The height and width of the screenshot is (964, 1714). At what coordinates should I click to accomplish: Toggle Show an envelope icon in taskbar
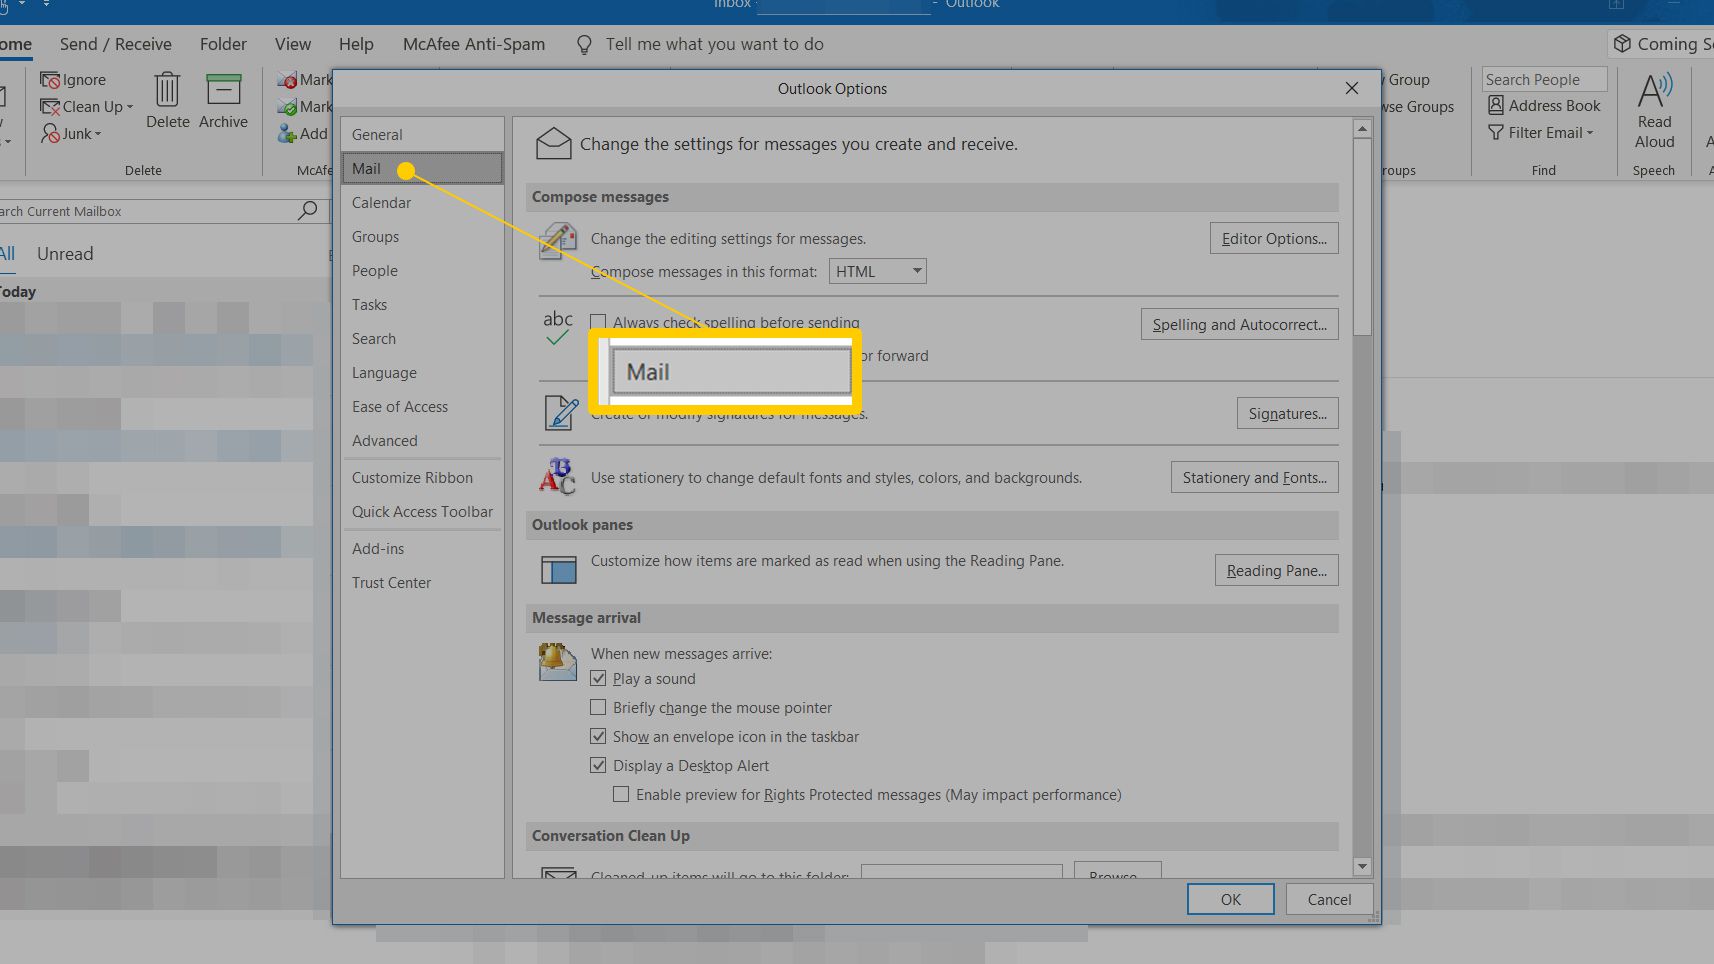pyautogui.click(x=598, y=736)
